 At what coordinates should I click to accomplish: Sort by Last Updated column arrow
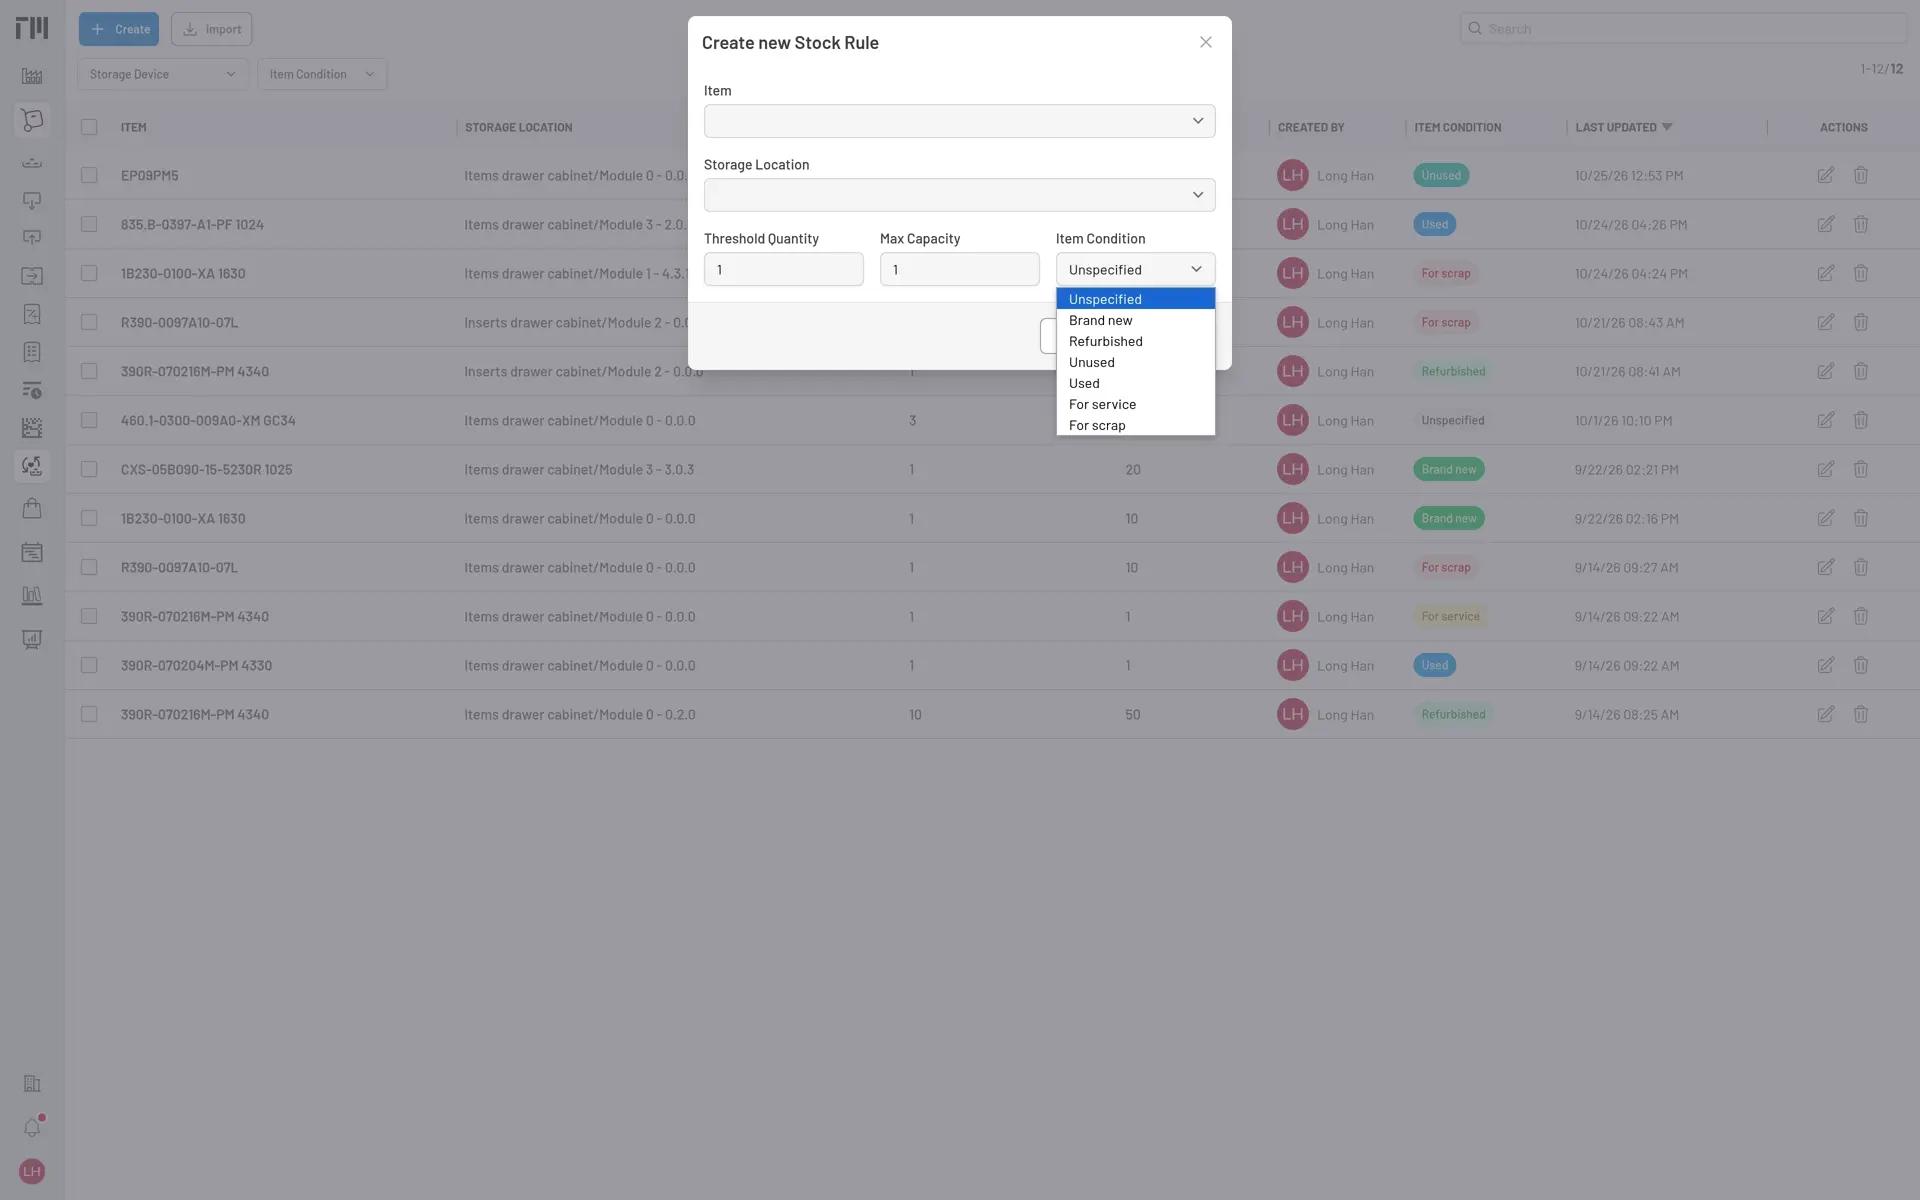[x=1666, y=127]
